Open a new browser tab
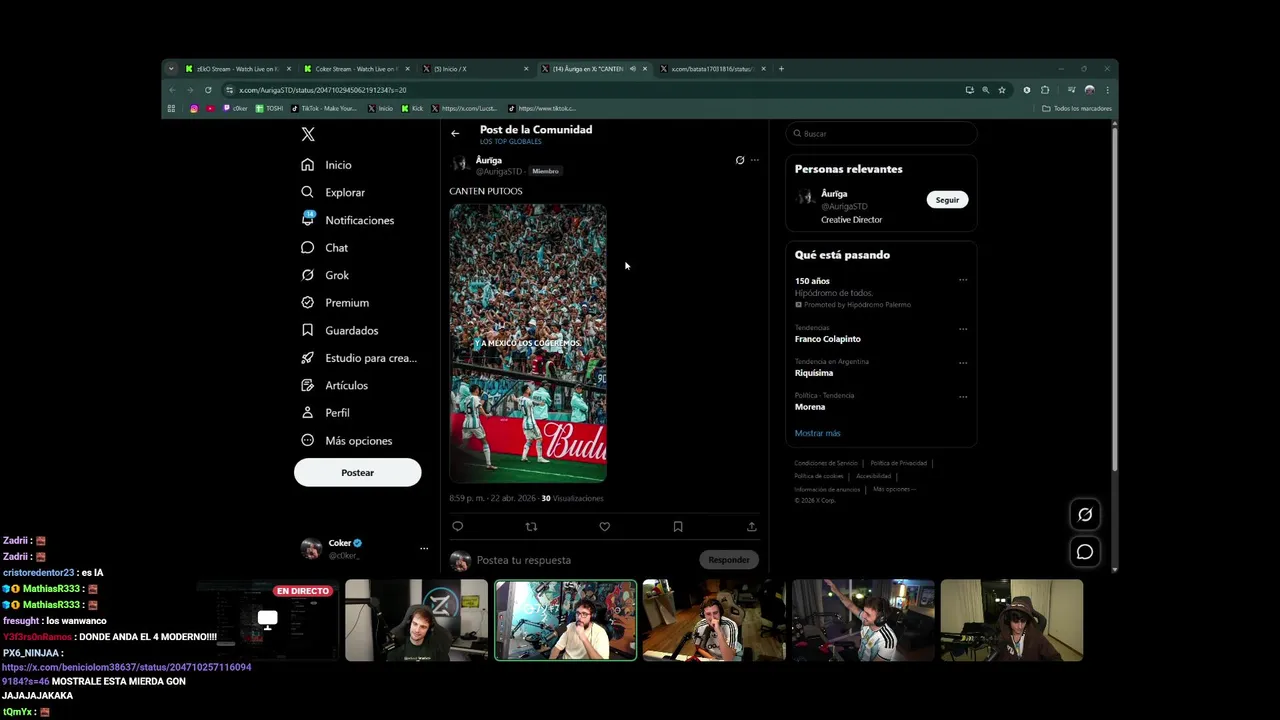This screenshot has height=720, width=1280. point(782,69)
